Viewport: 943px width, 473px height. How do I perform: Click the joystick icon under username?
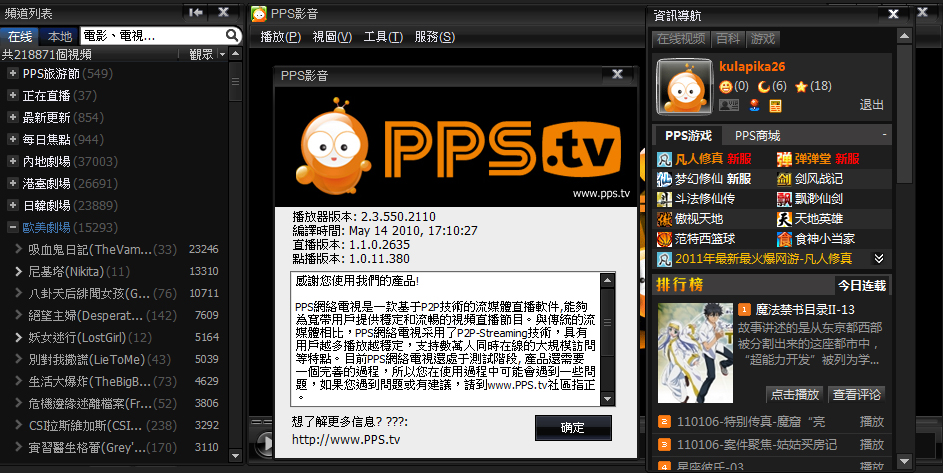click(x=755, y=105)
